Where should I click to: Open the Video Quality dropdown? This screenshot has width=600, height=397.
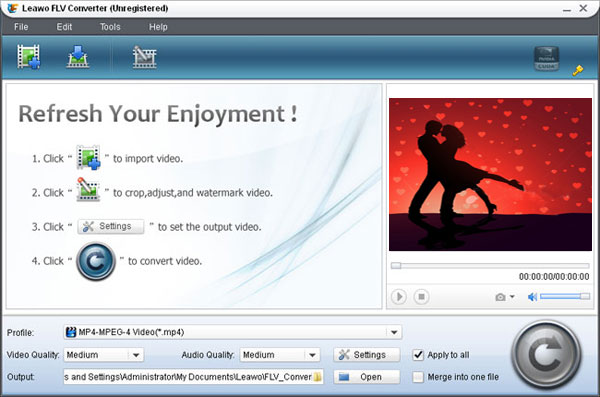[104, 355]
